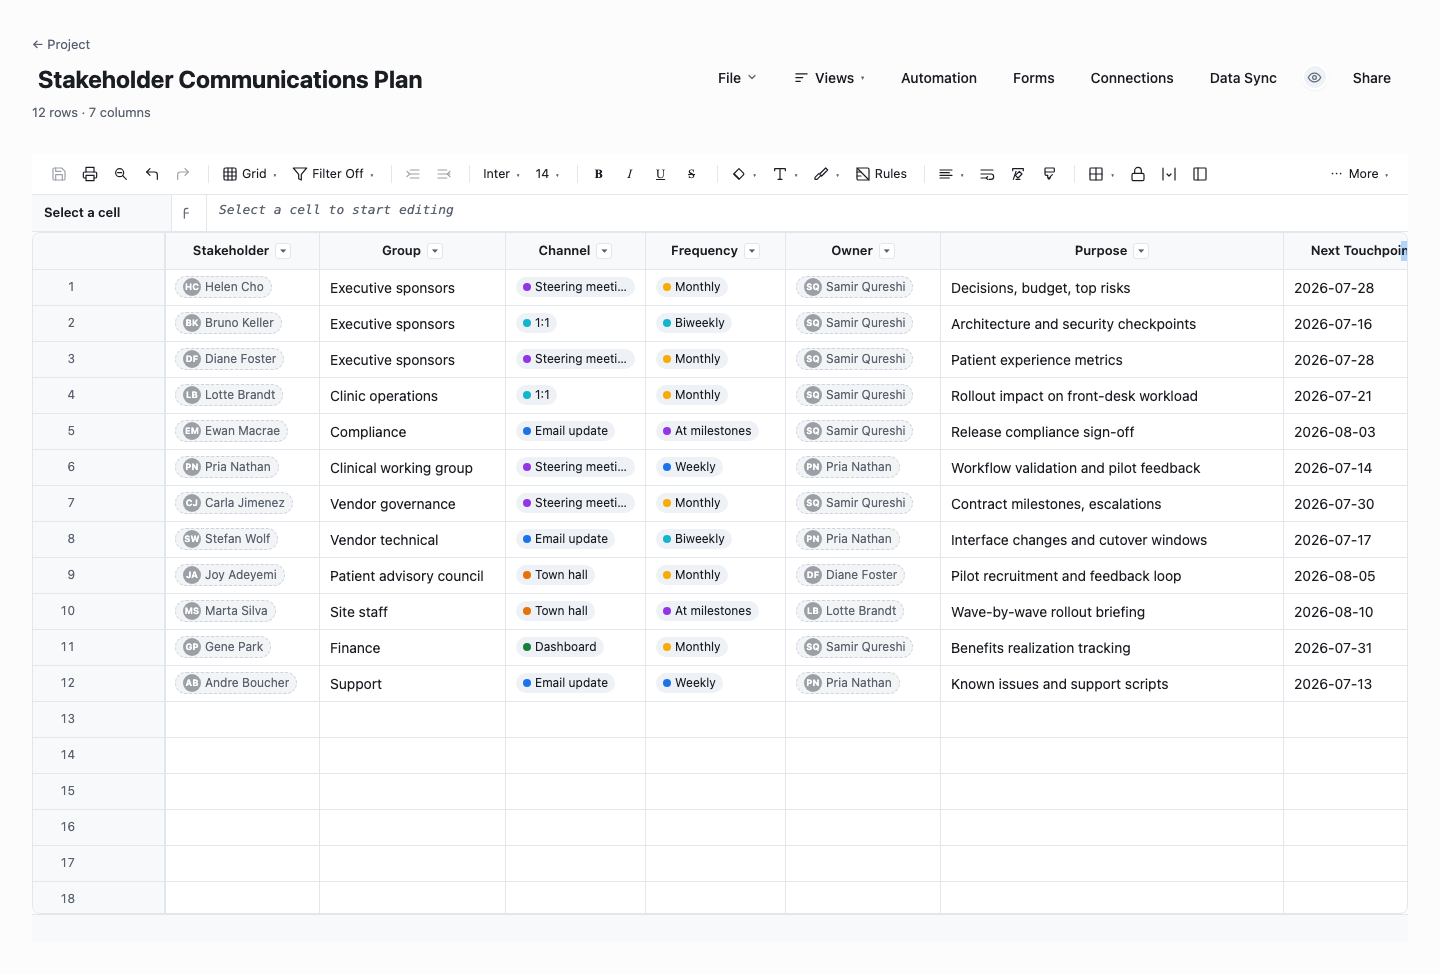Open the More toolbar options
1440x974 pixels.
click(x=1360, y=174)
